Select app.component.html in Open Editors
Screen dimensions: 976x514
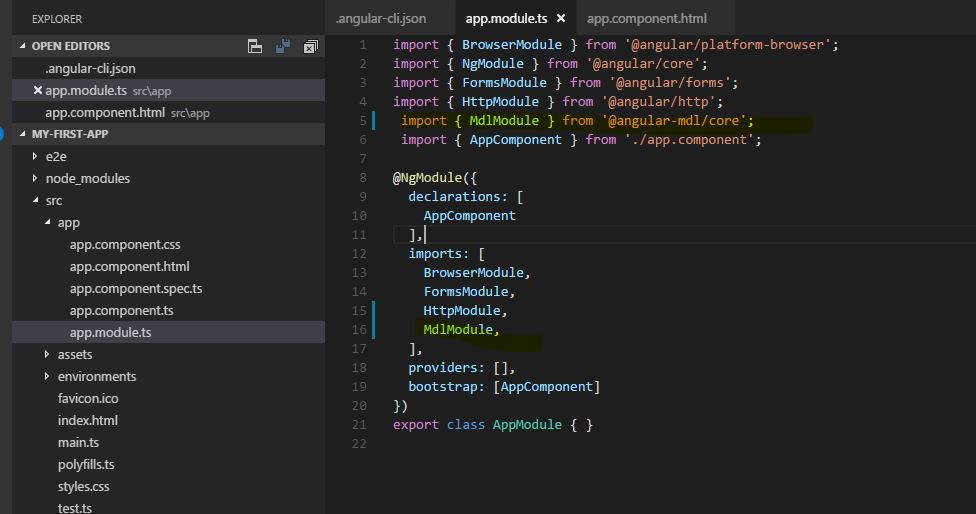[105, 113]
